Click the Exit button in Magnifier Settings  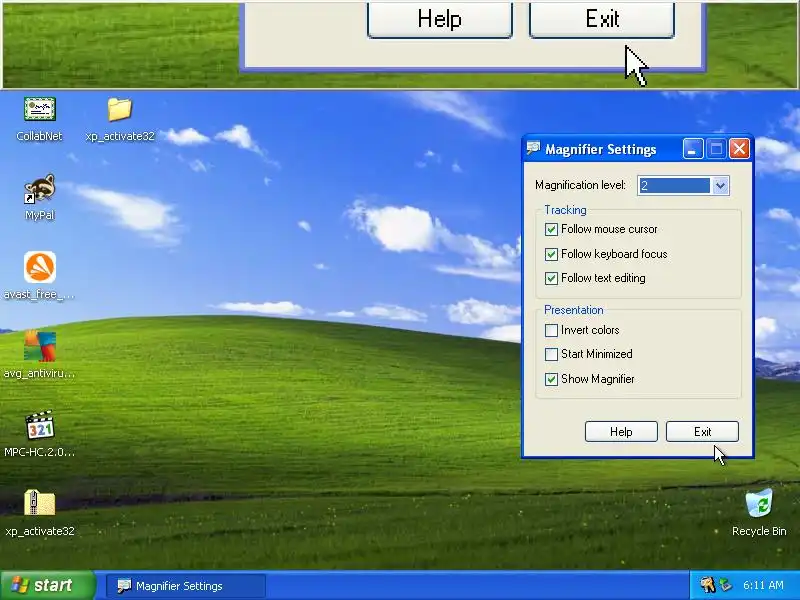(702, 432)
